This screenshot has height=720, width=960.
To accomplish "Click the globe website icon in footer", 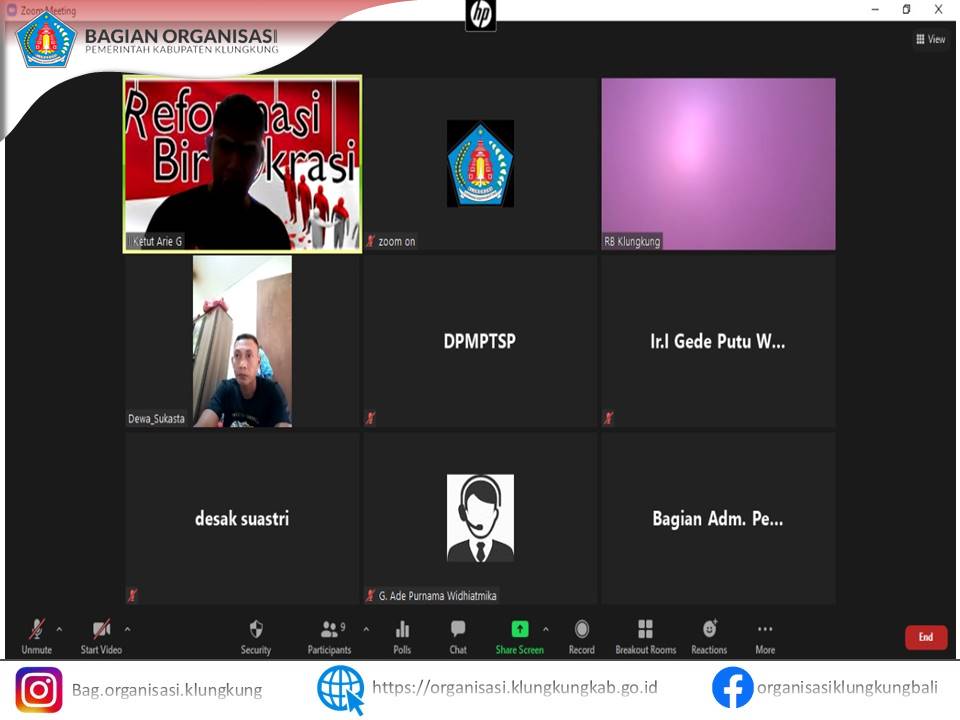I will (340, 690).
